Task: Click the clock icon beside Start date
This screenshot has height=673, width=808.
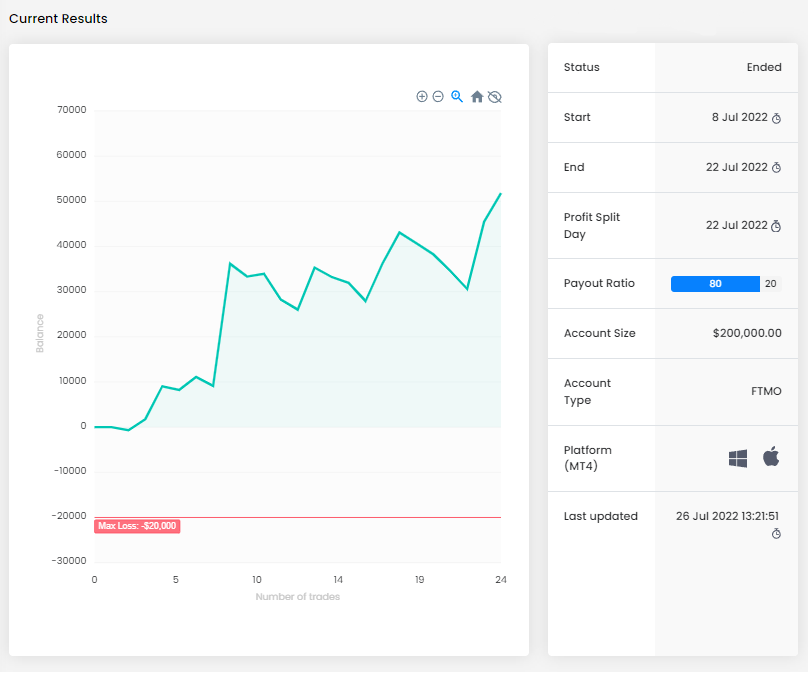Action: 776,118
